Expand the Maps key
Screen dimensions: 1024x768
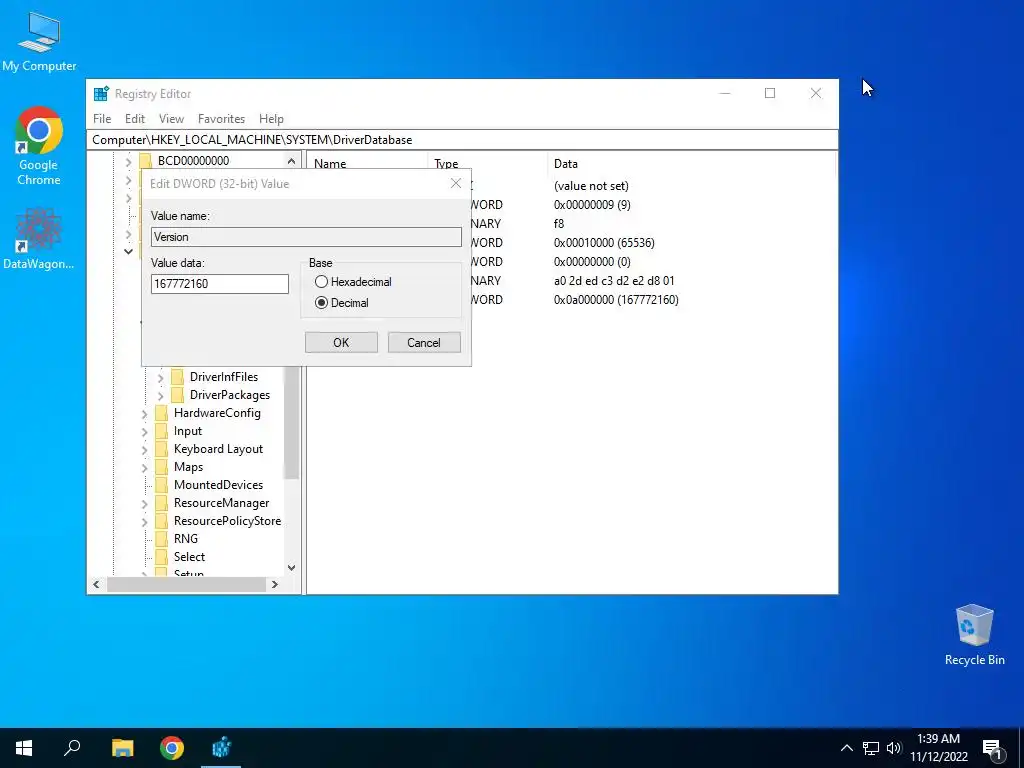click(x=144, y=467)
